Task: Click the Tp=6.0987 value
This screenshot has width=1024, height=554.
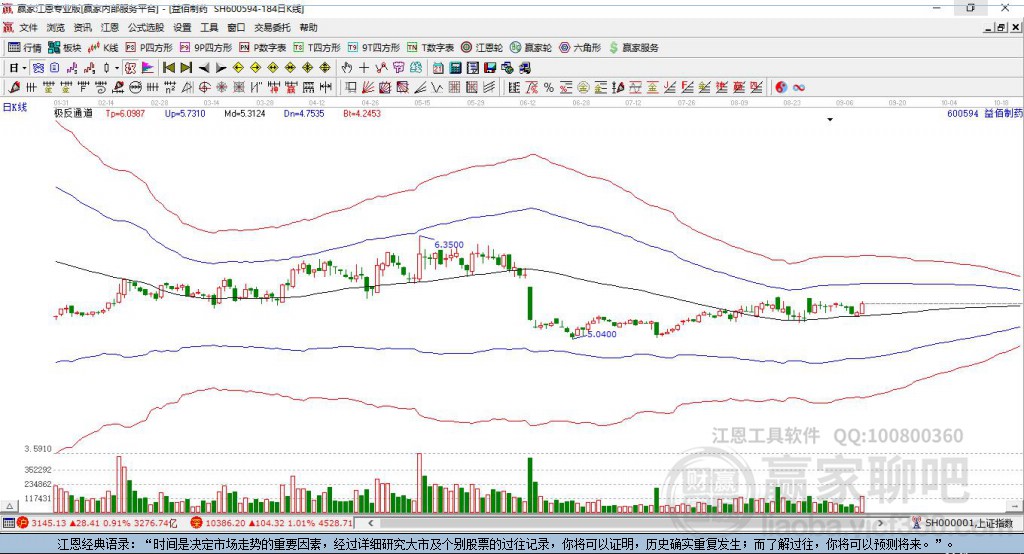Action: click(x=125, y=113)
